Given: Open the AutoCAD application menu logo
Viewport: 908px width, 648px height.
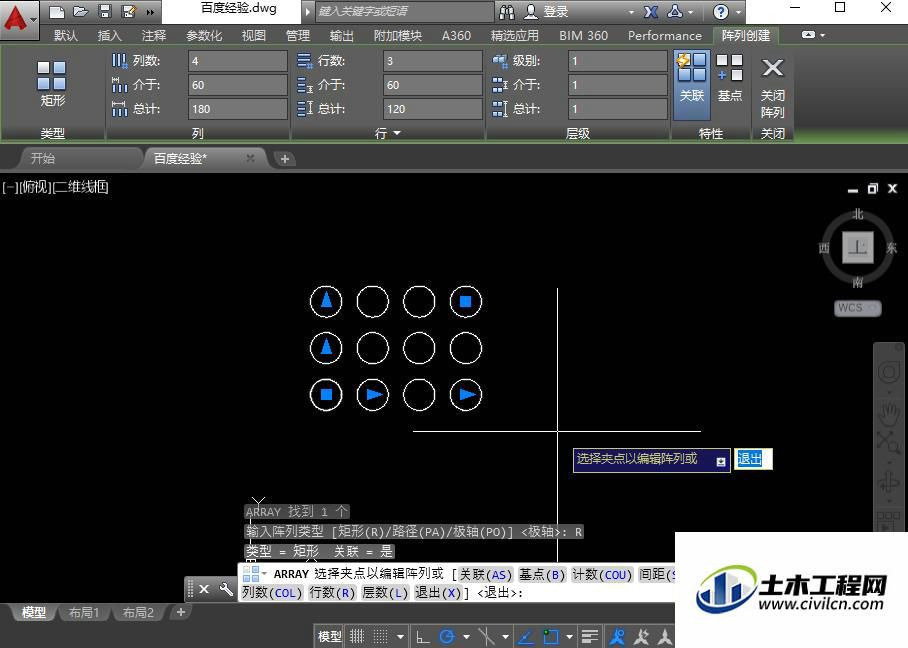Looking at the screenshot, I should point(19,19).
